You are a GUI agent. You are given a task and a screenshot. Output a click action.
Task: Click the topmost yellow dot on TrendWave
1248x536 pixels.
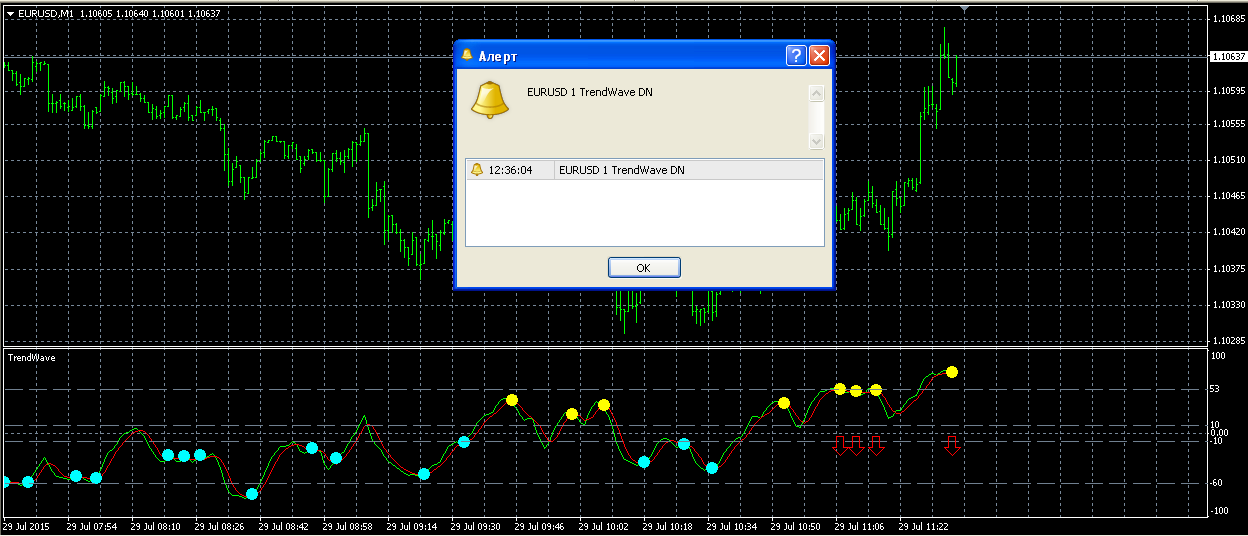coord(952,372)
